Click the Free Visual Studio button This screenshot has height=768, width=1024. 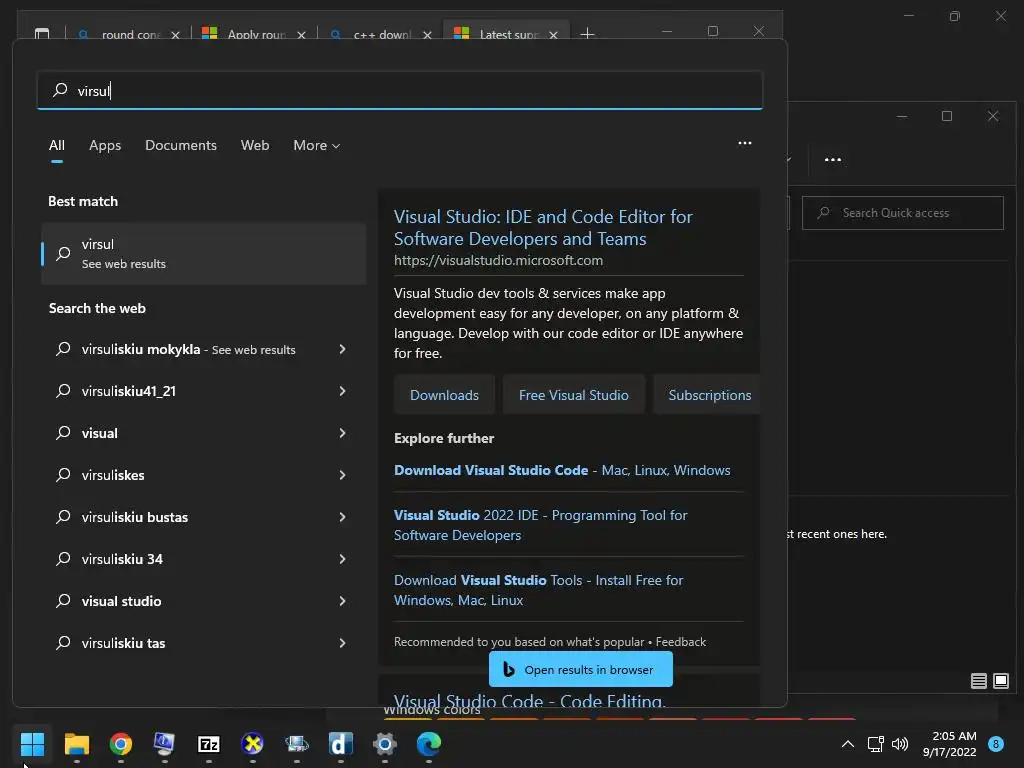coord(573,395)
